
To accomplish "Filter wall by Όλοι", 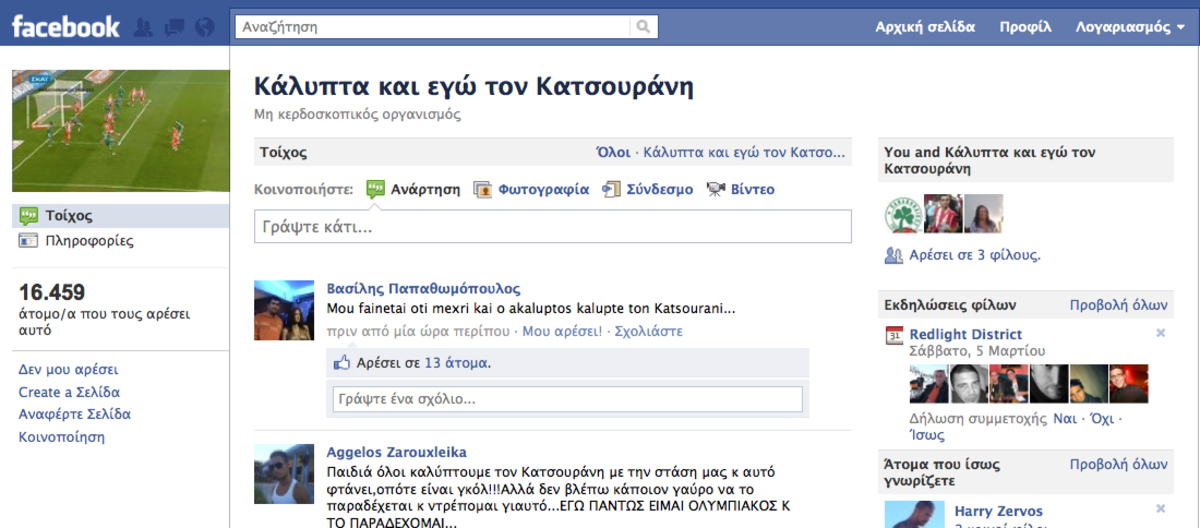I will [613, 153].
